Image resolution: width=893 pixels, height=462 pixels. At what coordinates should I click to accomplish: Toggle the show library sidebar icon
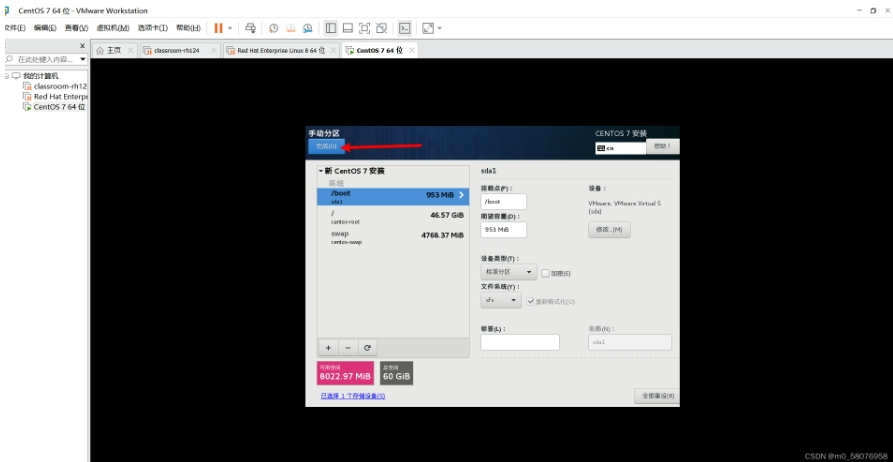click(x=331, y=28)
